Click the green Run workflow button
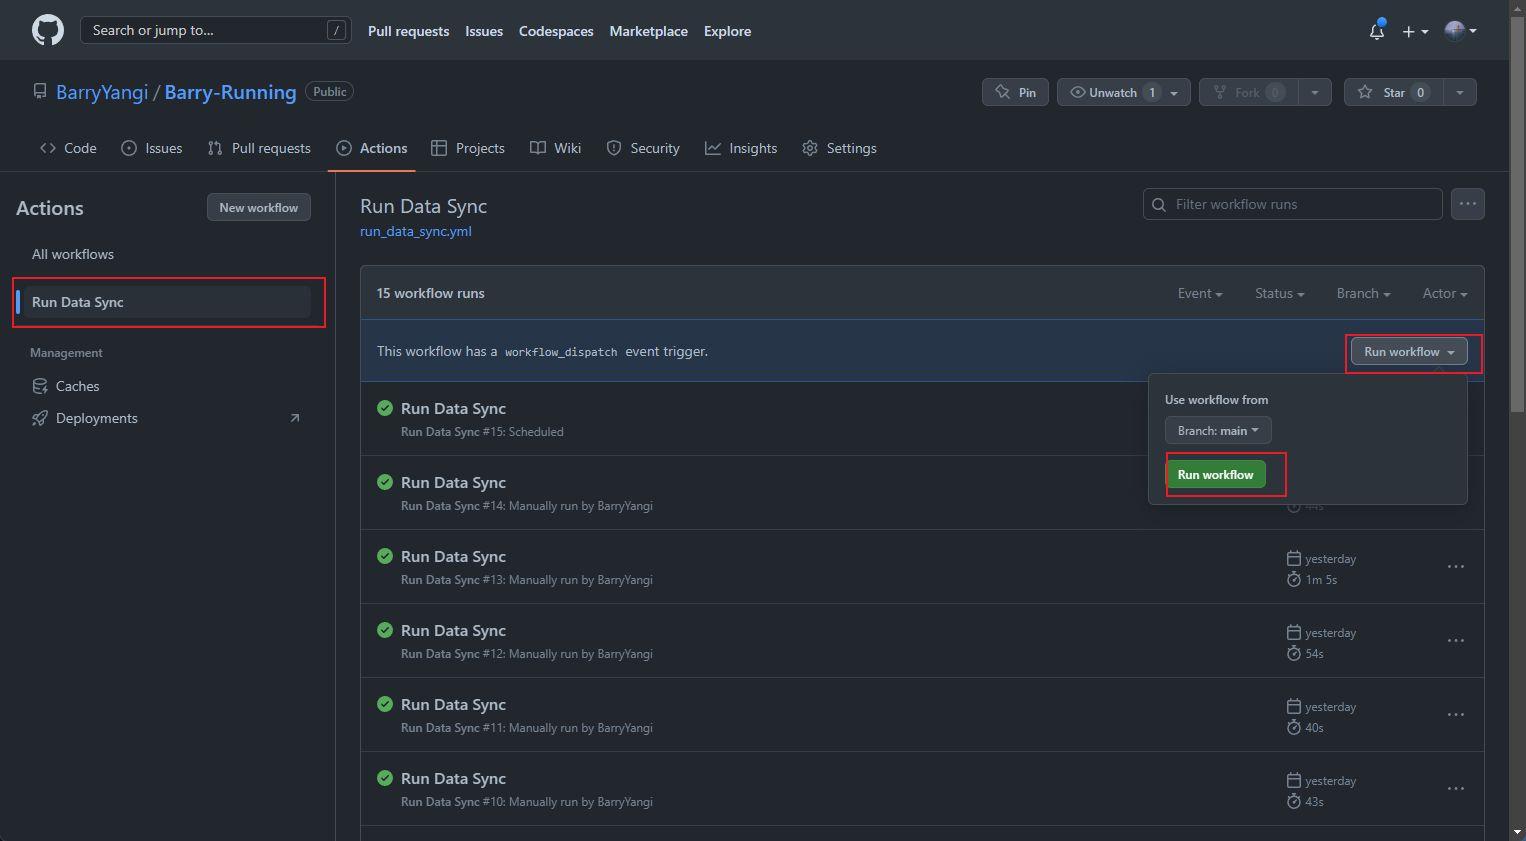 [1215, 474]
